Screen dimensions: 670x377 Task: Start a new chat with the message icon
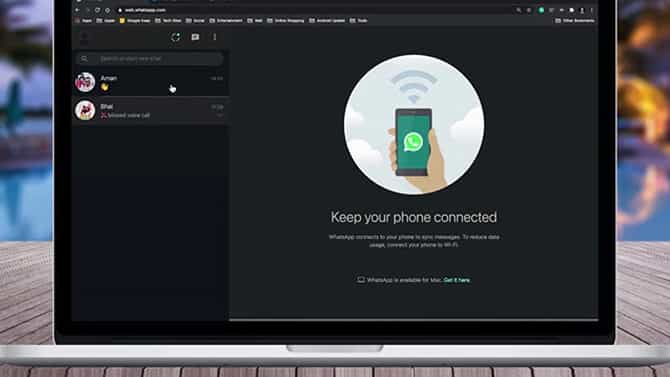click(195, 37)
